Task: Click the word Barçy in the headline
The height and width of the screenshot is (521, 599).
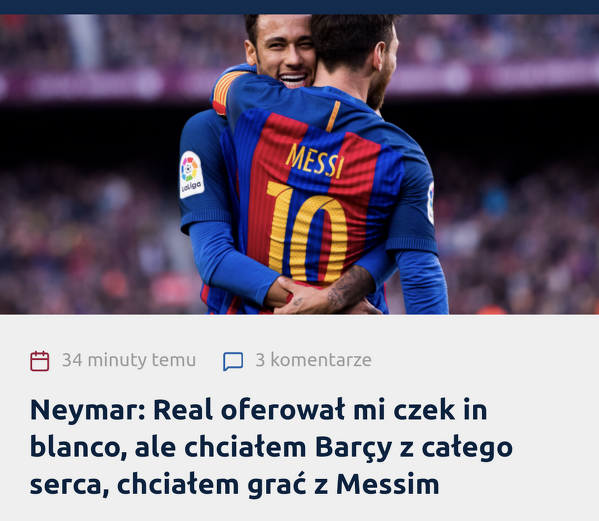Action: [353, 448]
